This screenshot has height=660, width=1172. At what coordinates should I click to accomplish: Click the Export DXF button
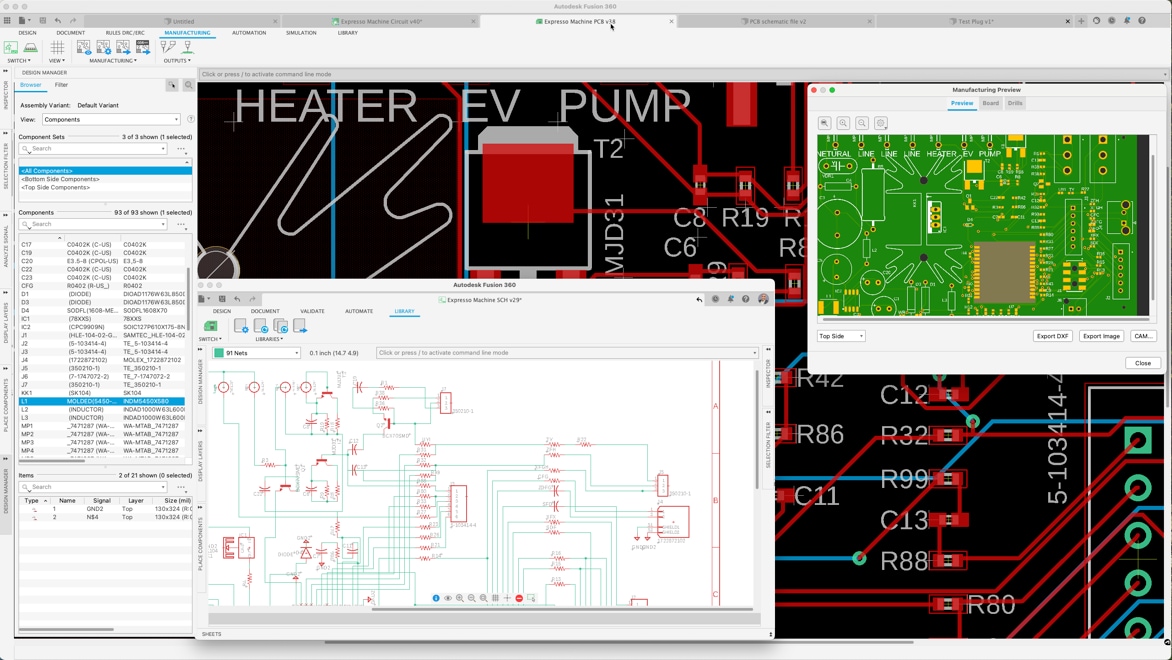click(1052, 336)
